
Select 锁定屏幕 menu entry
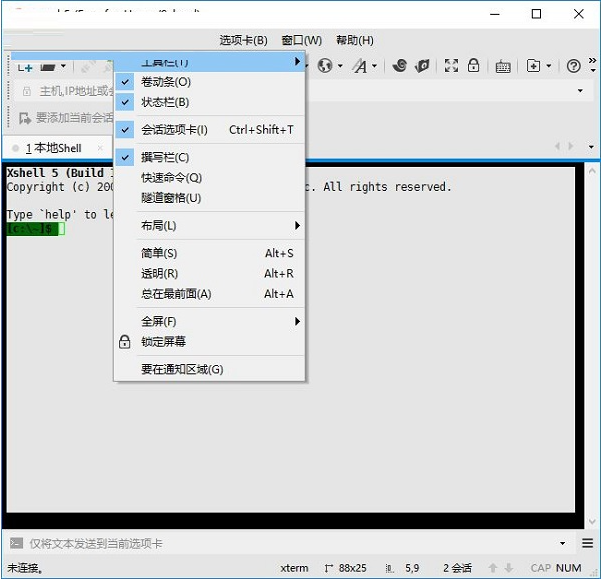209,342
